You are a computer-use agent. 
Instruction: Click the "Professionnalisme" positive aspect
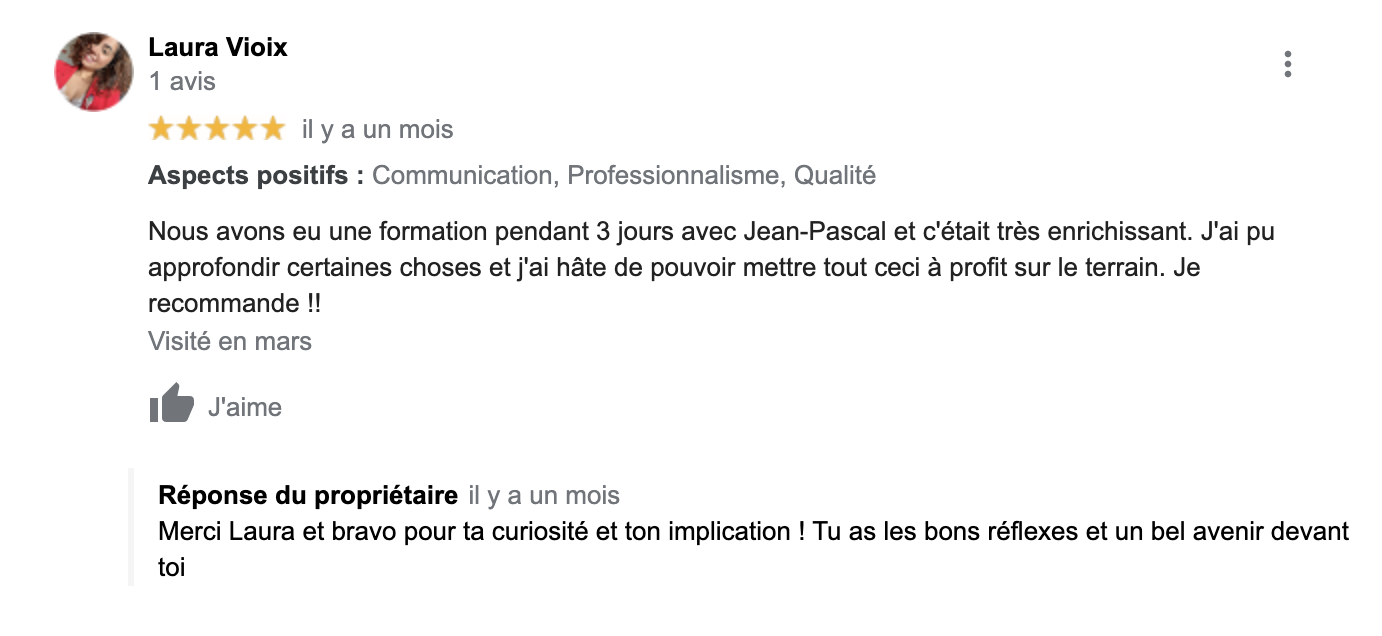click(x=673, y=176)
